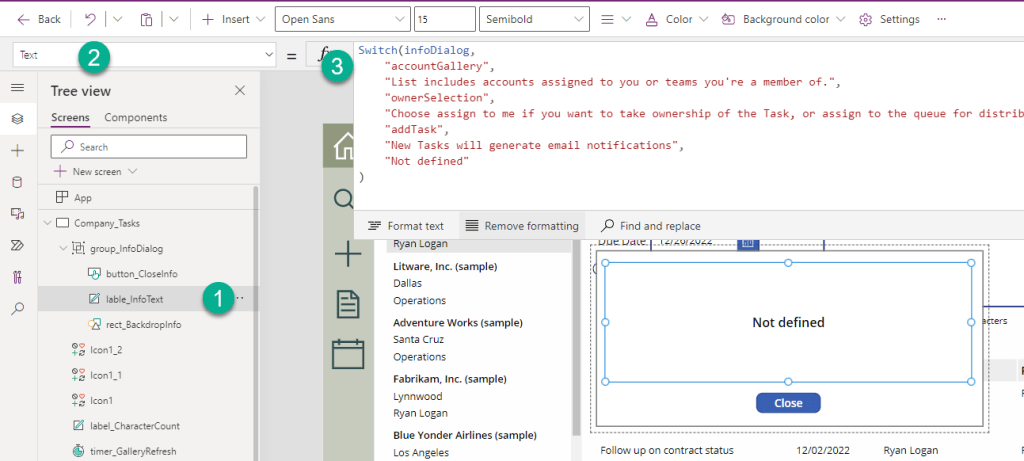This screenshot has height=461, width=1024.
Task: Open the Text property dropdown
Action: 144,56
